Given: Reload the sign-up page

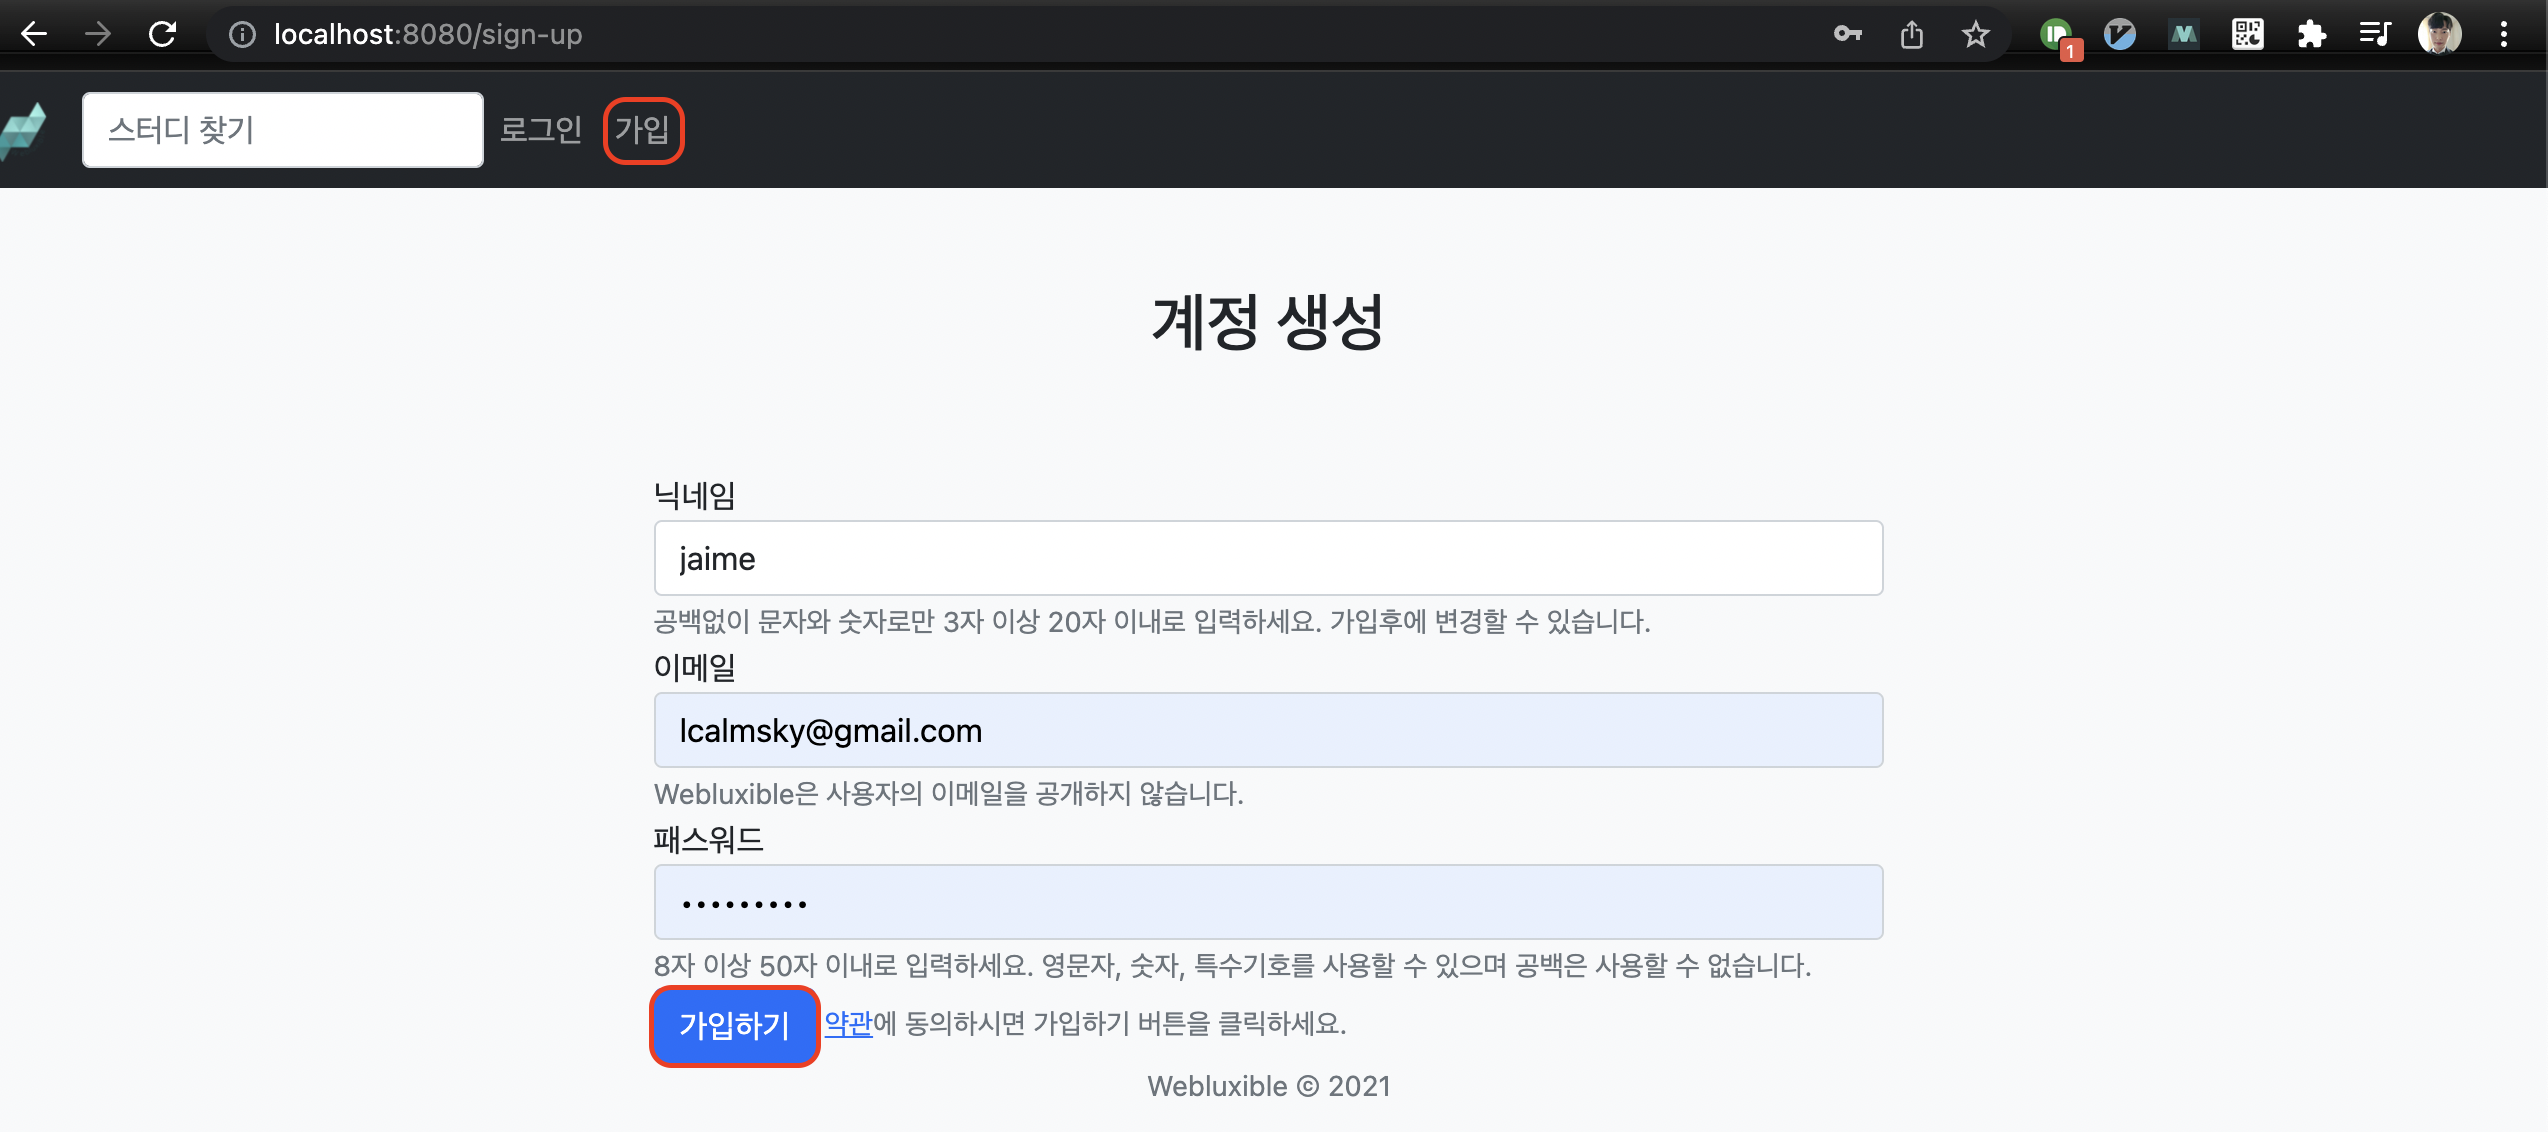Looking at the screenshot, I should [x=162, y=34].
